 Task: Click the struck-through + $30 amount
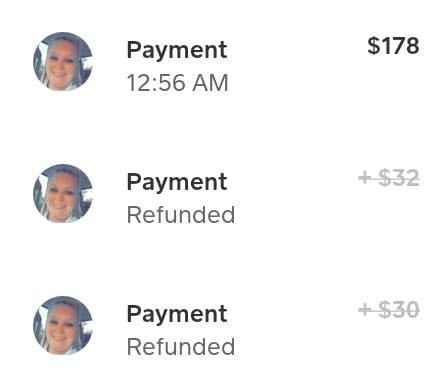389,310
